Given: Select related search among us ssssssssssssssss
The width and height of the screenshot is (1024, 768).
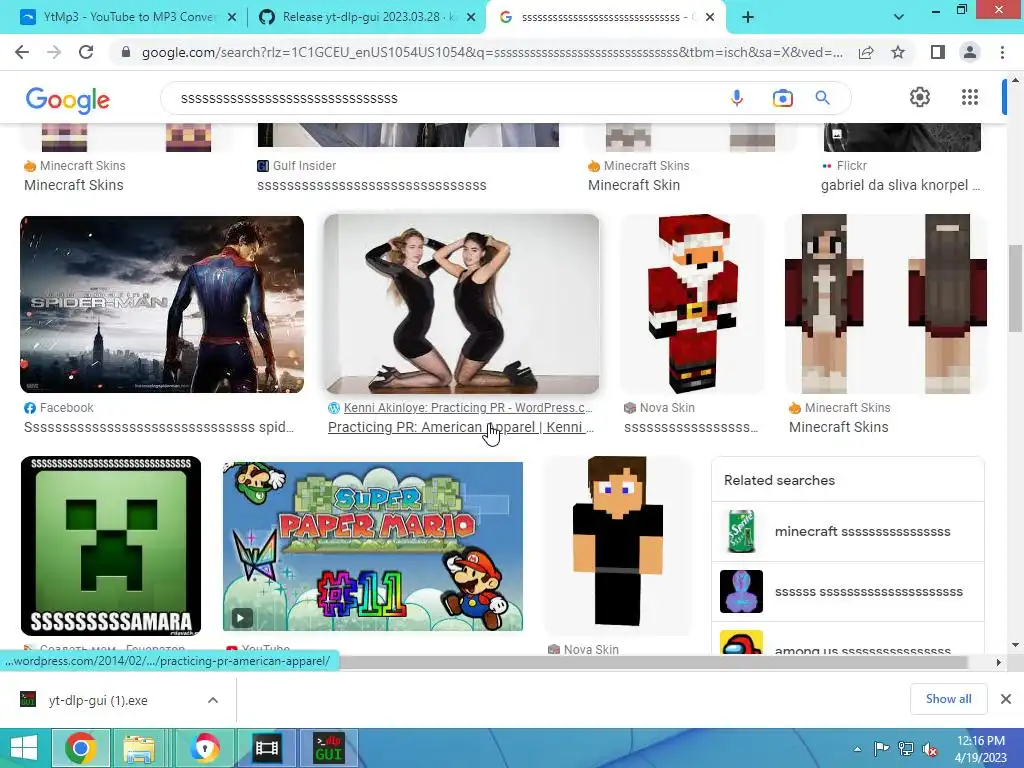Looking at the screenshot, I should (x=848, y=640).
